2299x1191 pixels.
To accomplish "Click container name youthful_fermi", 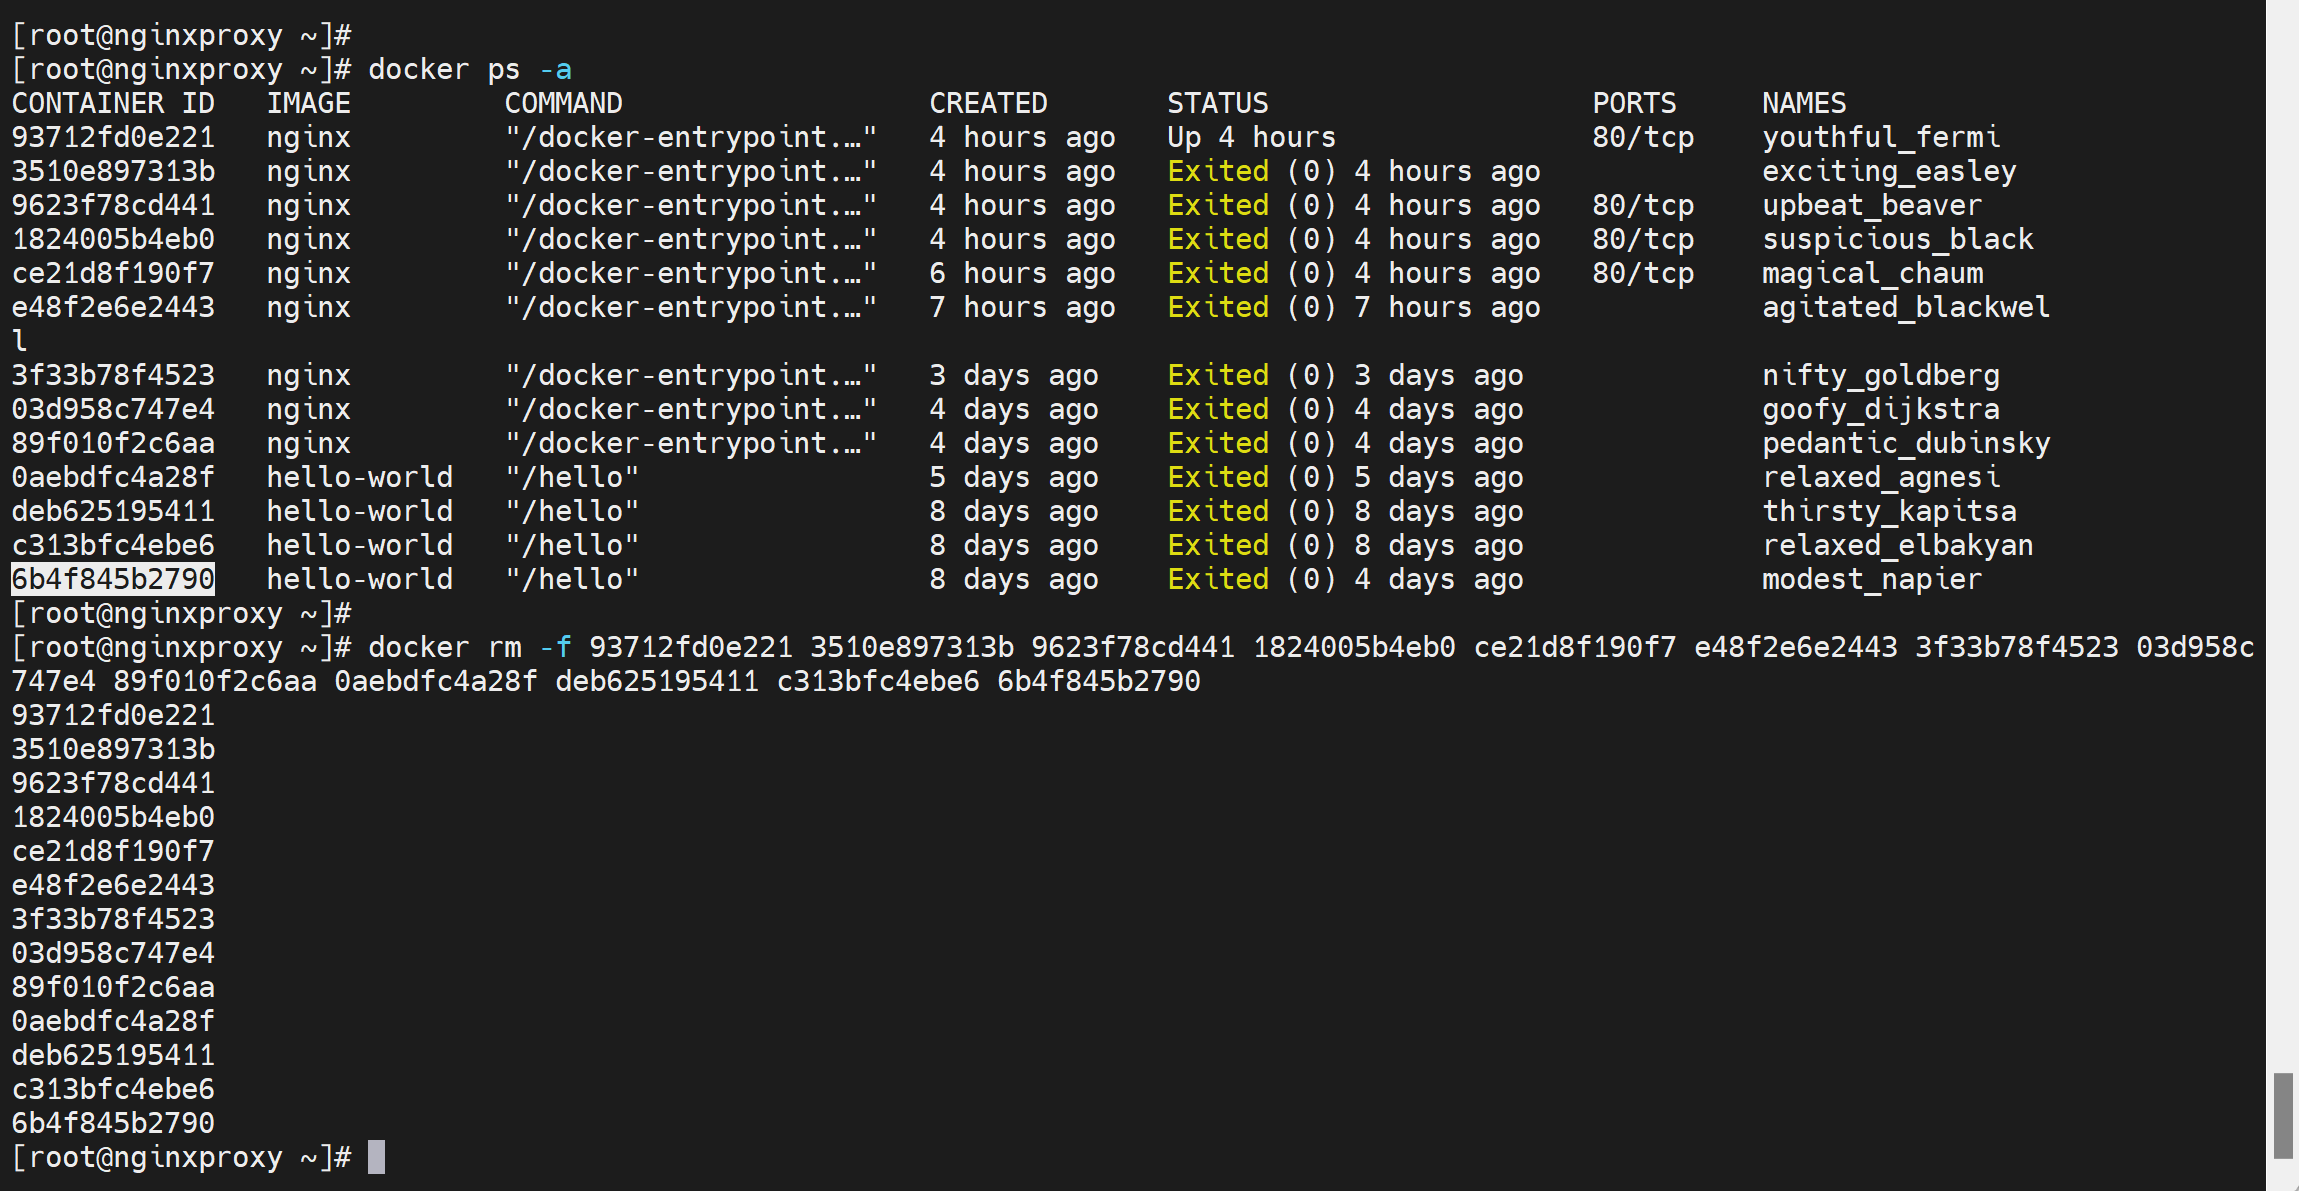I will pos(1880,137).
